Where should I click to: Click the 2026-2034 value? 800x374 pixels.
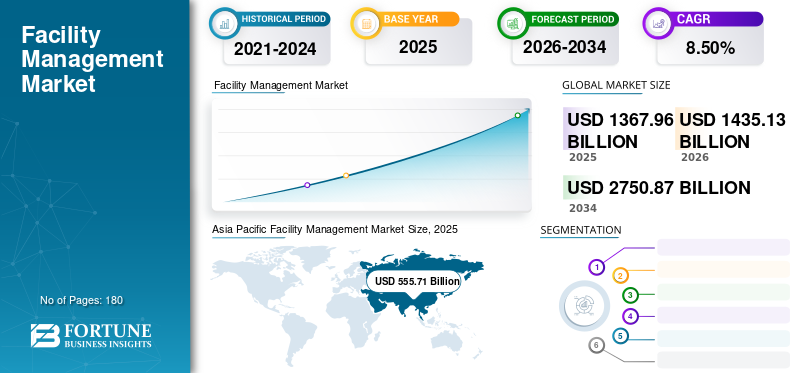pyautogui.click(x=564, y=47)
